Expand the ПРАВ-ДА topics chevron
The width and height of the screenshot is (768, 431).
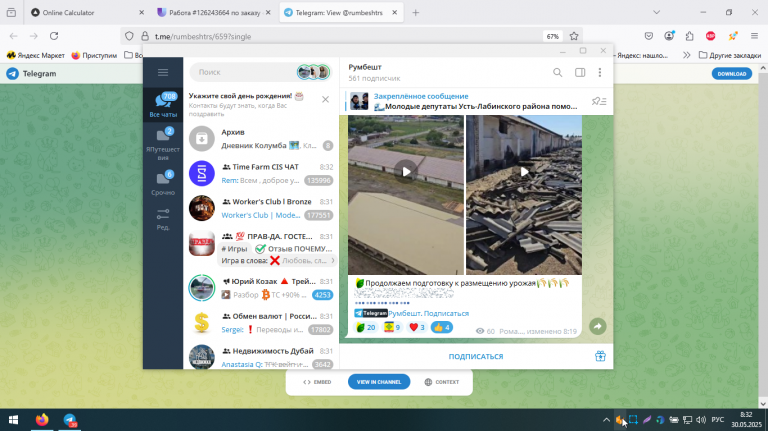tap(333, 261)
